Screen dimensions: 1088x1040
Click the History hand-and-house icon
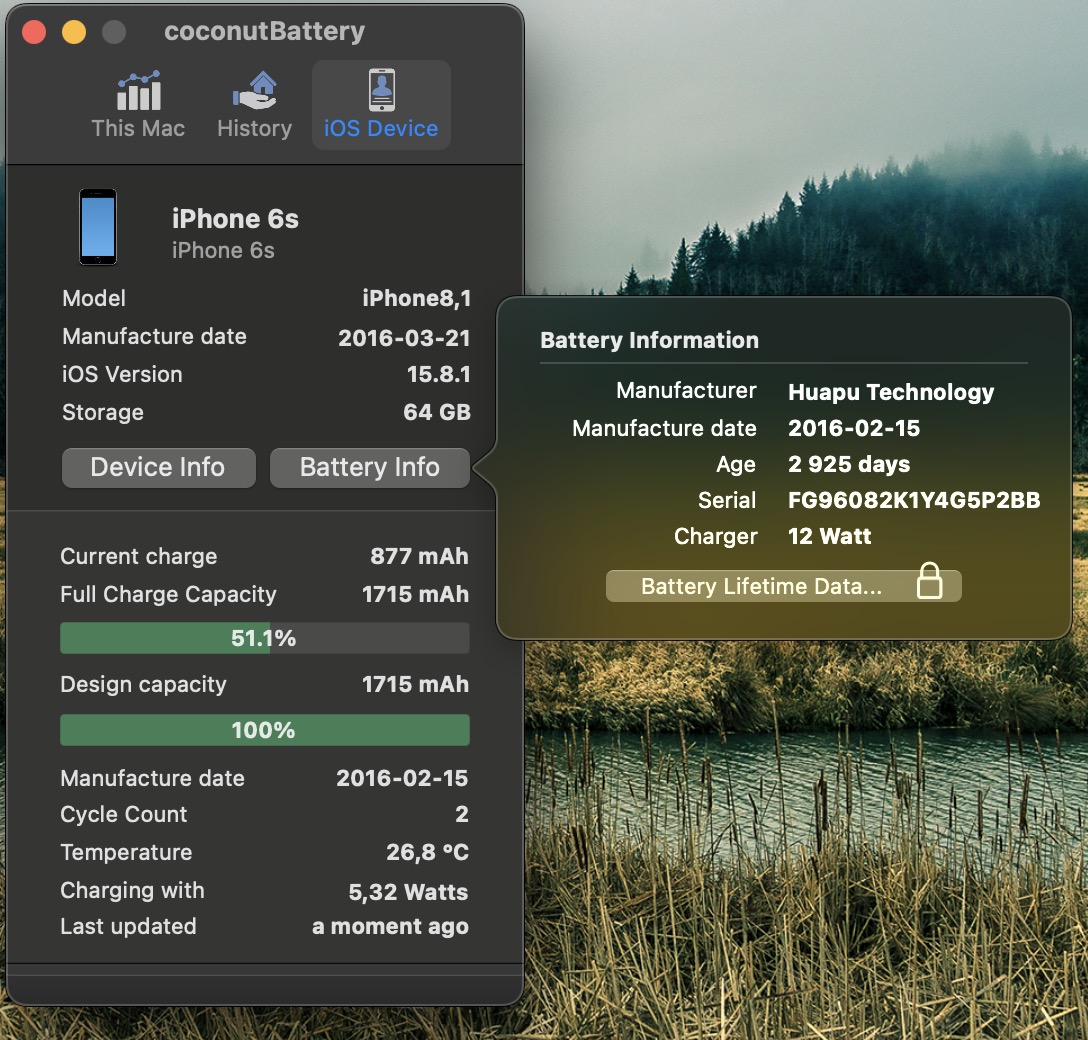[x=255, y=90]
